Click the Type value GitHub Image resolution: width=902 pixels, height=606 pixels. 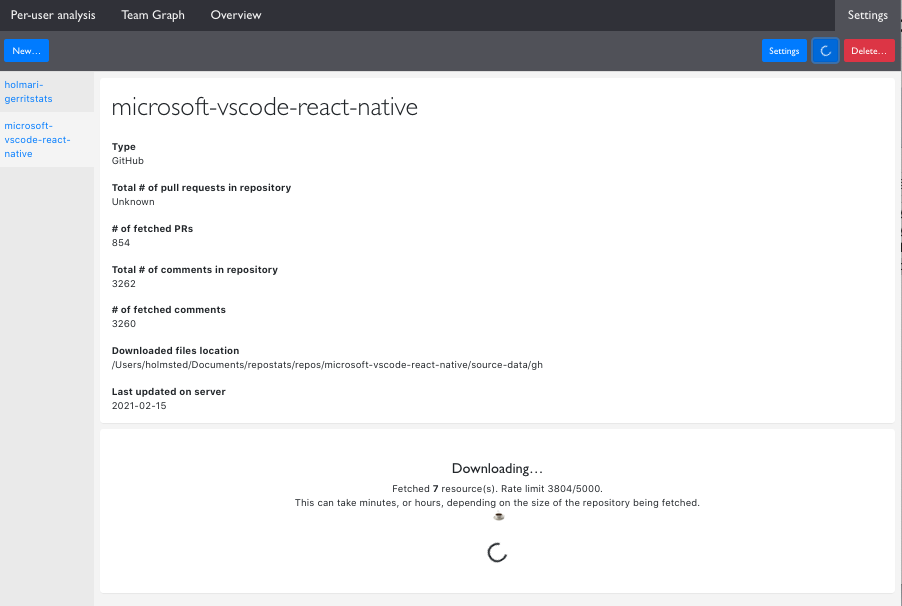coord(128,161)
